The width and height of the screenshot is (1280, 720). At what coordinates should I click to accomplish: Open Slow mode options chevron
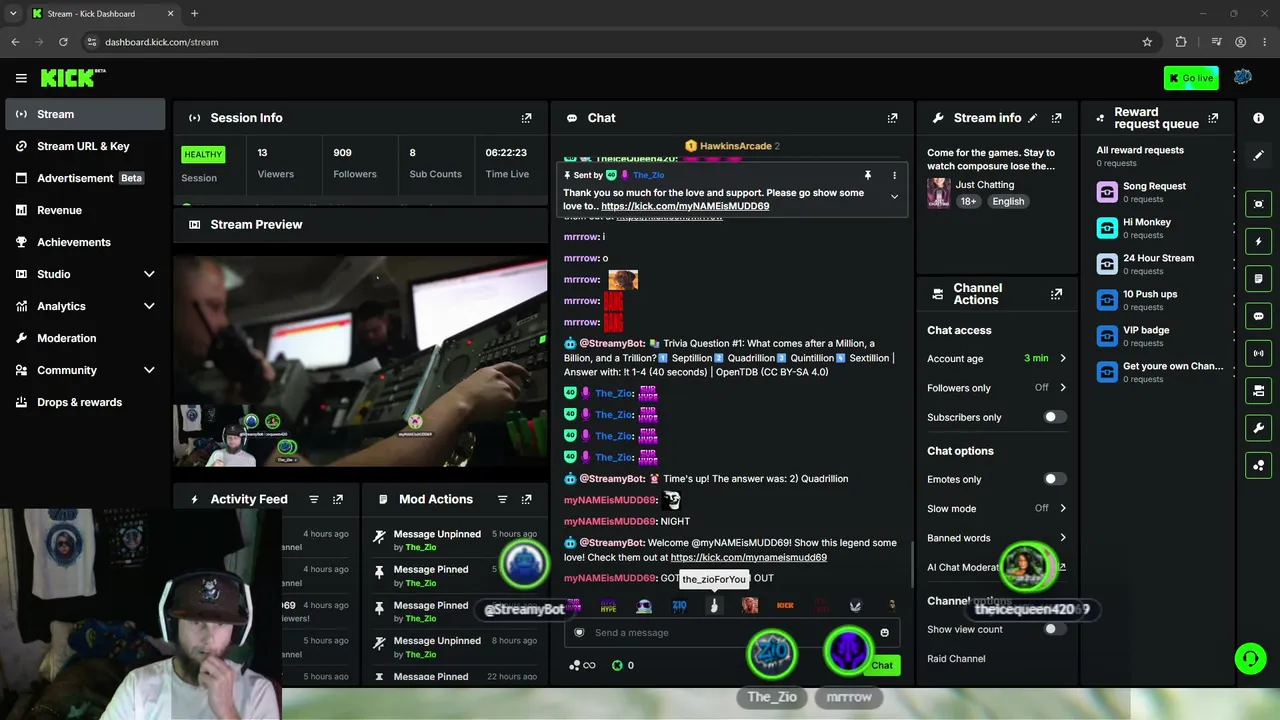pos(1063,508)
